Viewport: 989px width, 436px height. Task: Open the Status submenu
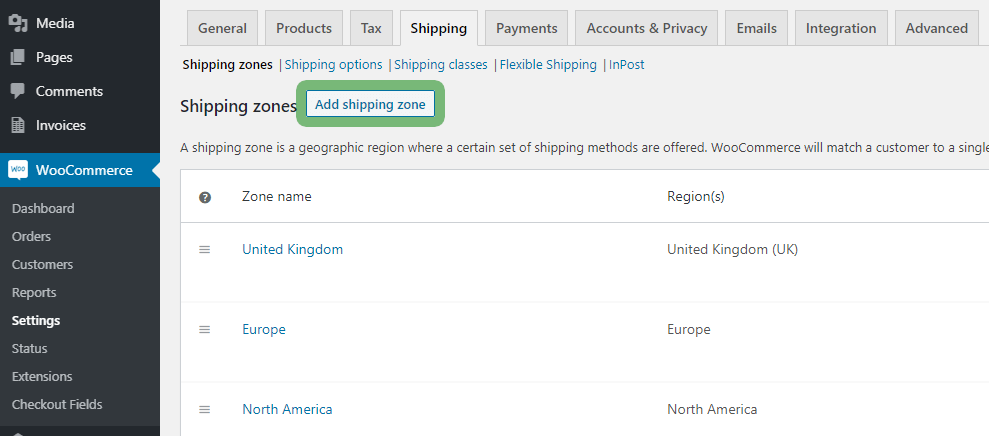30,348
